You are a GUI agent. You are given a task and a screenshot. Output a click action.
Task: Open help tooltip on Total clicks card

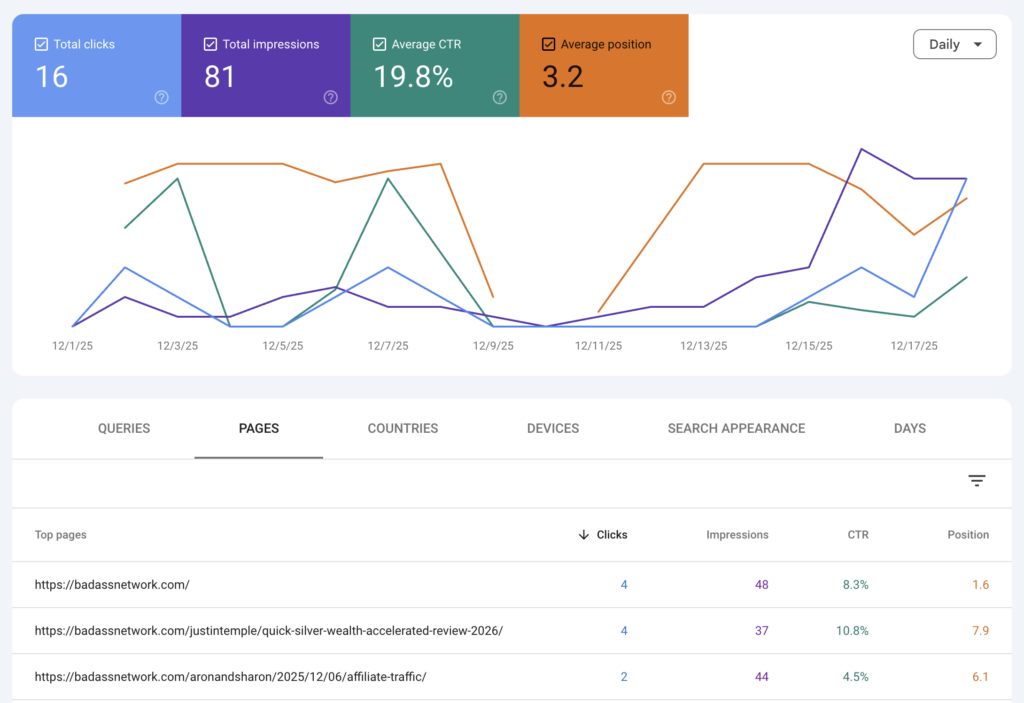[161, 97]
